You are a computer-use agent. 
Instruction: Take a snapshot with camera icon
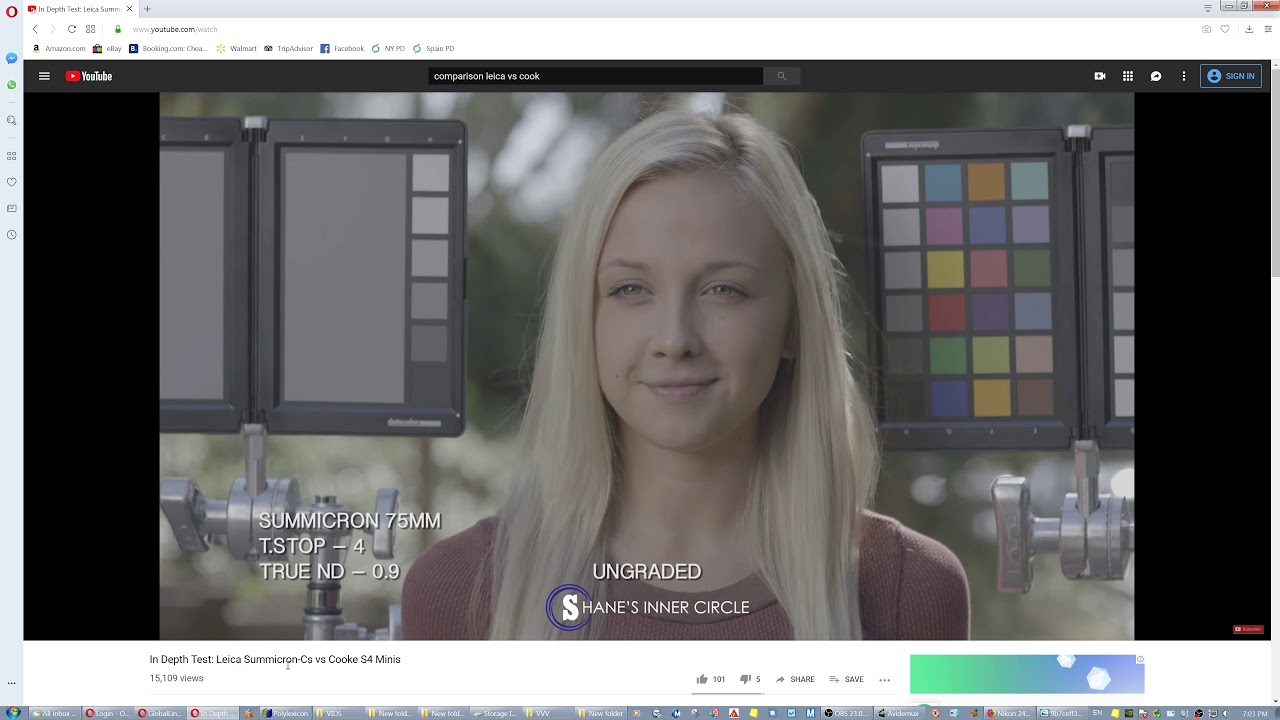coord(1207,29)
